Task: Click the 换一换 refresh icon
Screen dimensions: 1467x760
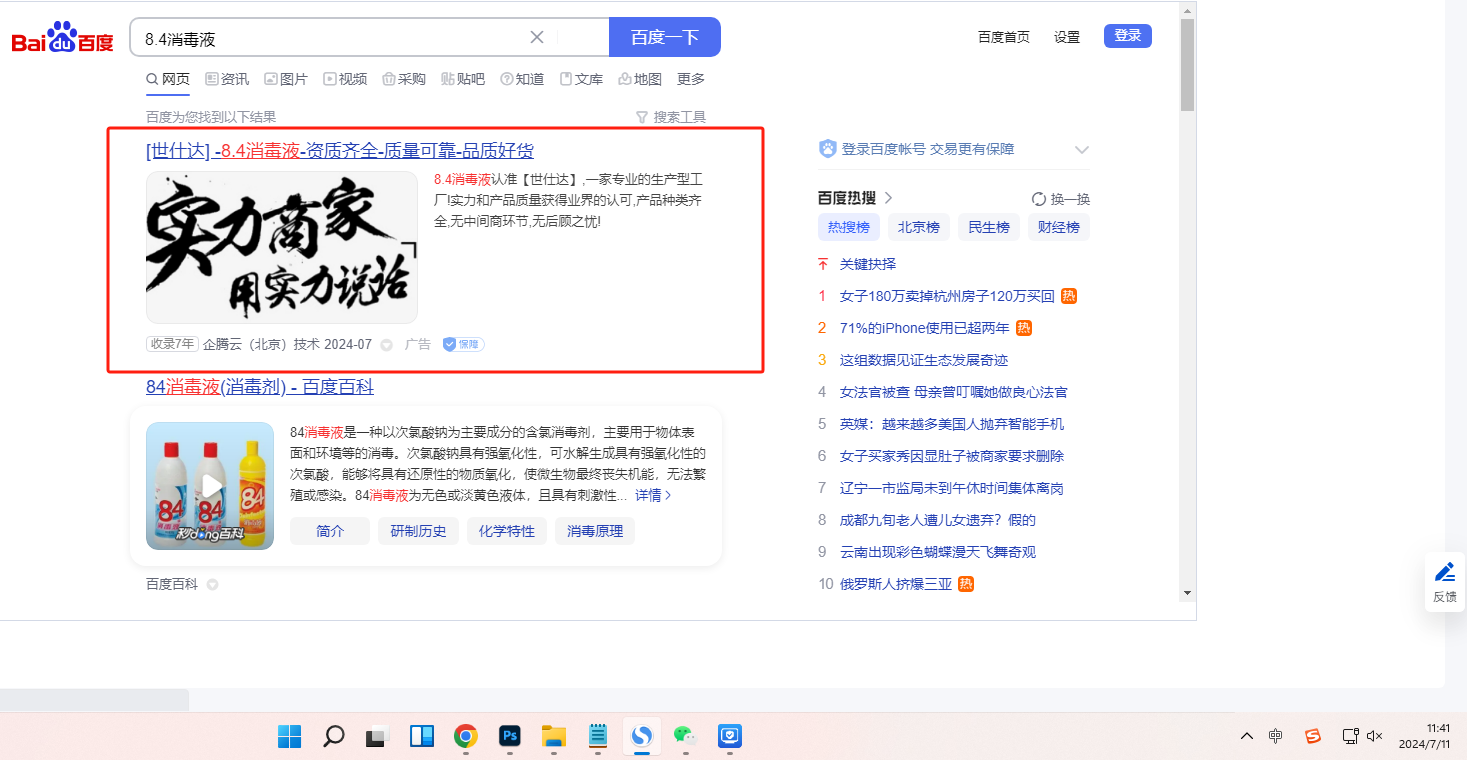Action: point(1039,199)
